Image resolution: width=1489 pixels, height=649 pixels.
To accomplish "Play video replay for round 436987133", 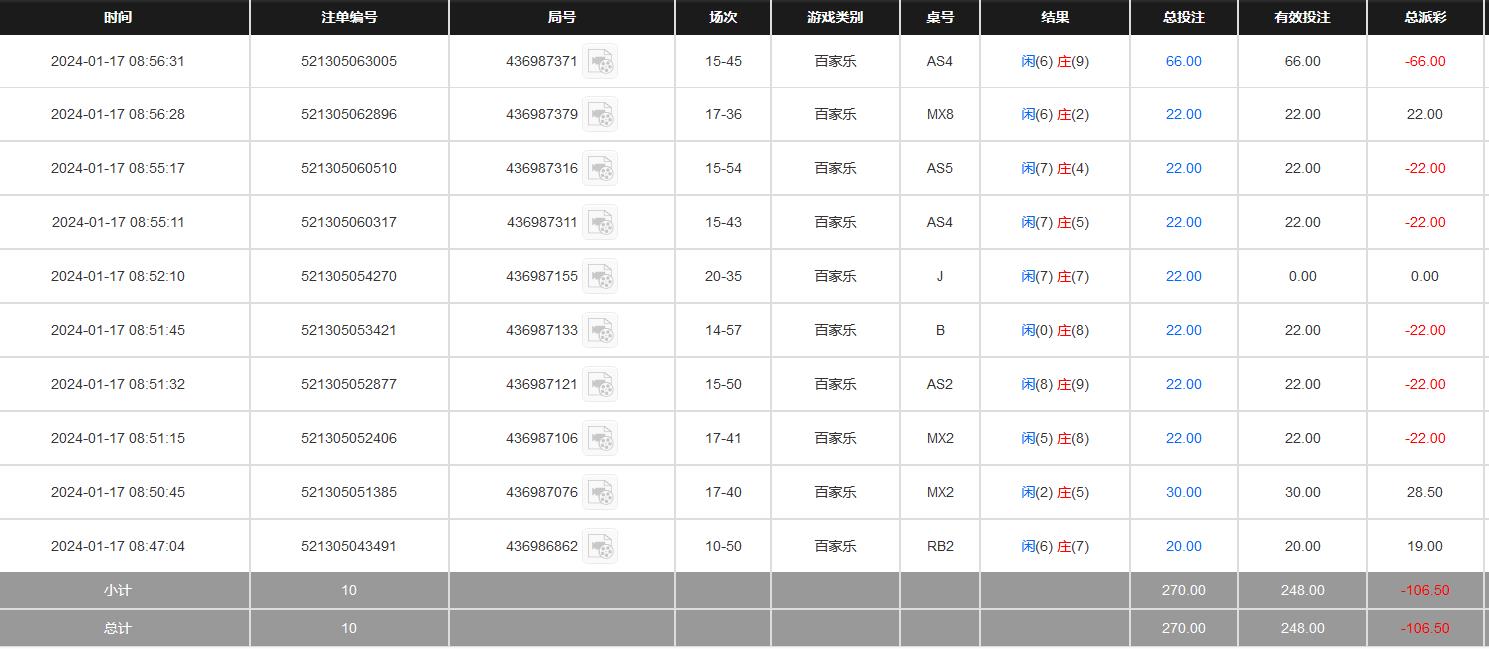I will tap(600, 331).
